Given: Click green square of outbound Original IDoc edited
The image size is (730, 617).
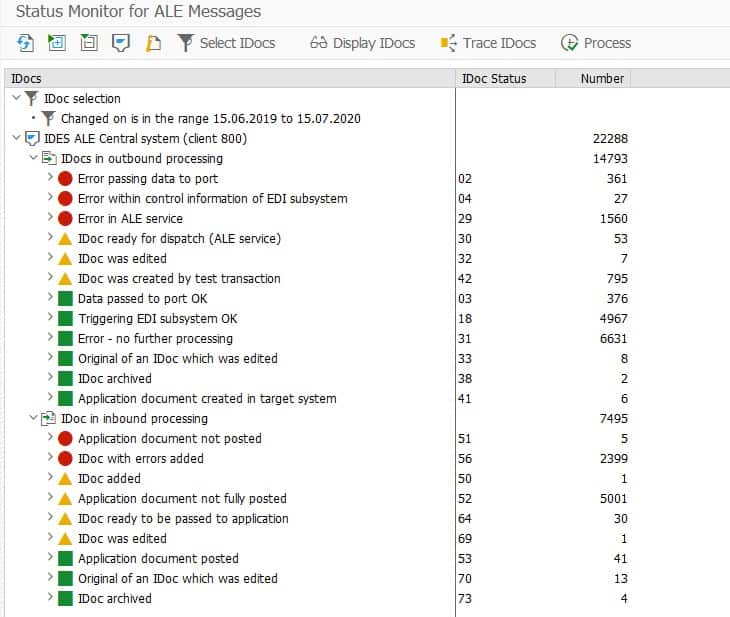Looking at the screenshot, I should pos(65,359).
